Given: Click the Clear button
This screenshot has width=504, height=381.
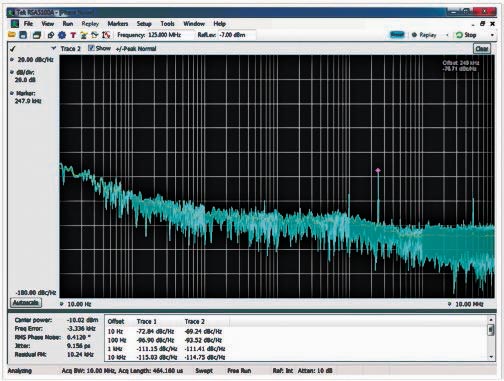Looking at the screenshot, I should pos(482,49).
